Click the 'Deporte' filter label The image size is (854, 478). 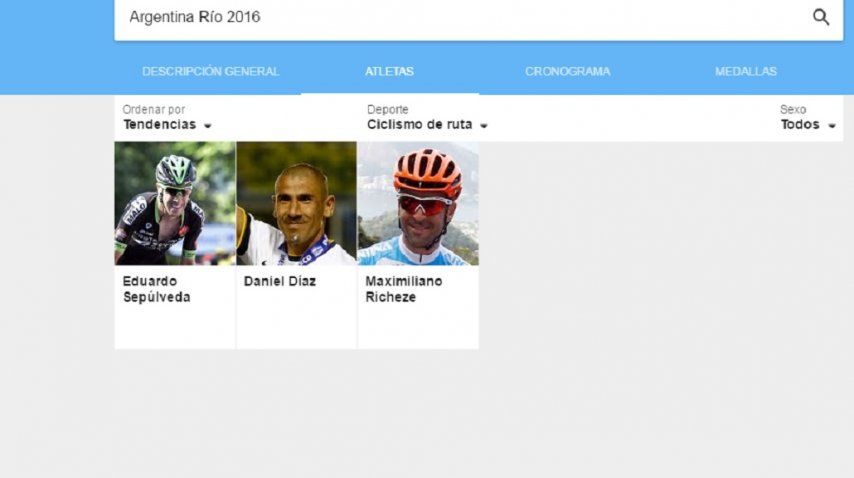point(387,109)
